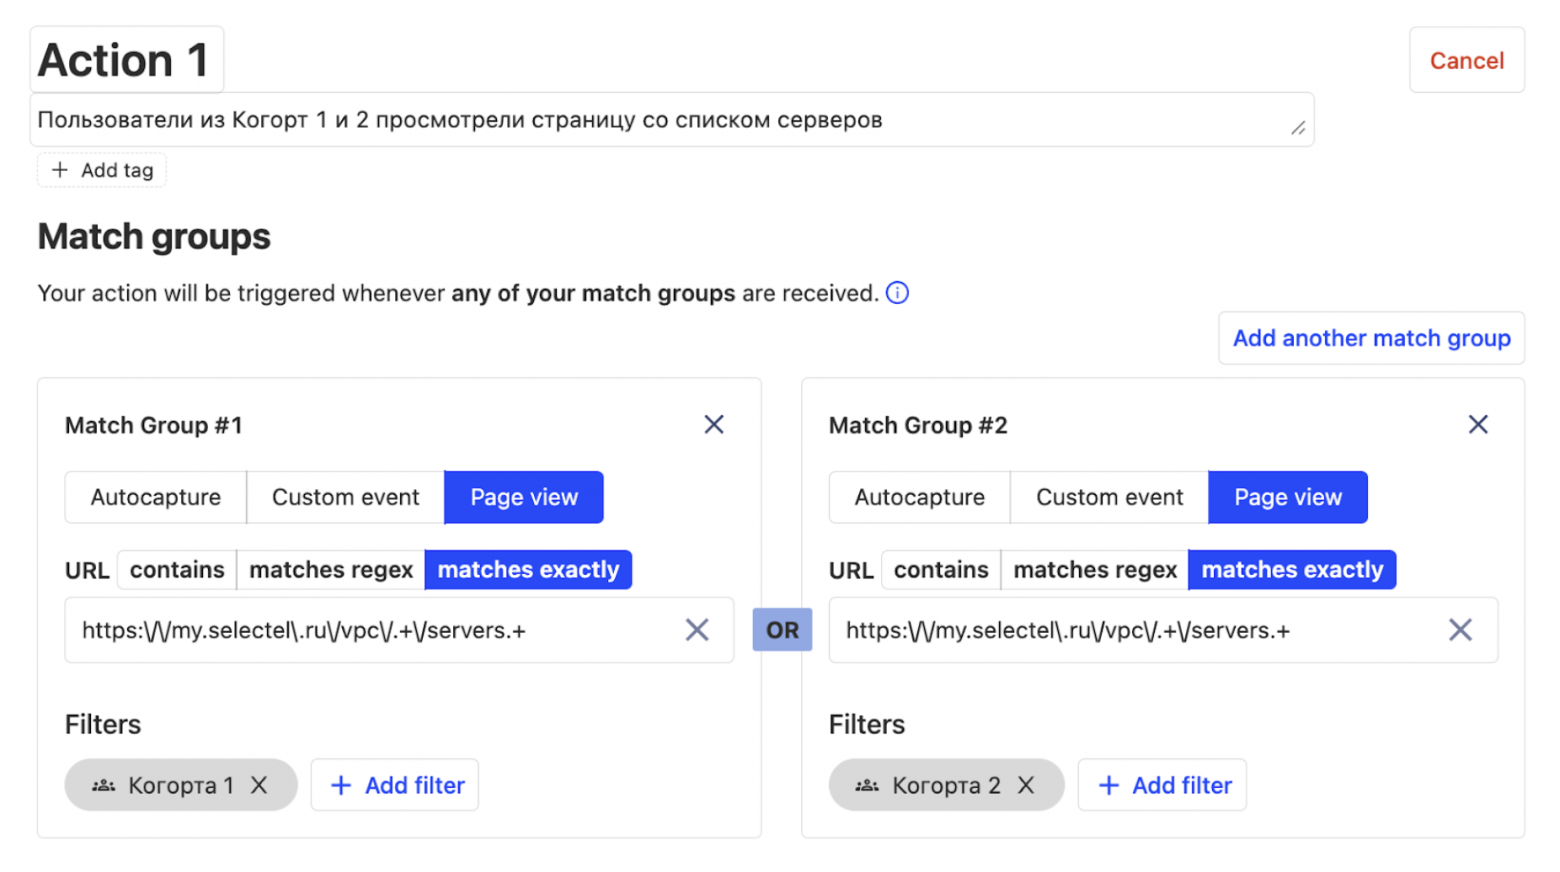Select Page view tab in Match Group #1

point(524,497)
